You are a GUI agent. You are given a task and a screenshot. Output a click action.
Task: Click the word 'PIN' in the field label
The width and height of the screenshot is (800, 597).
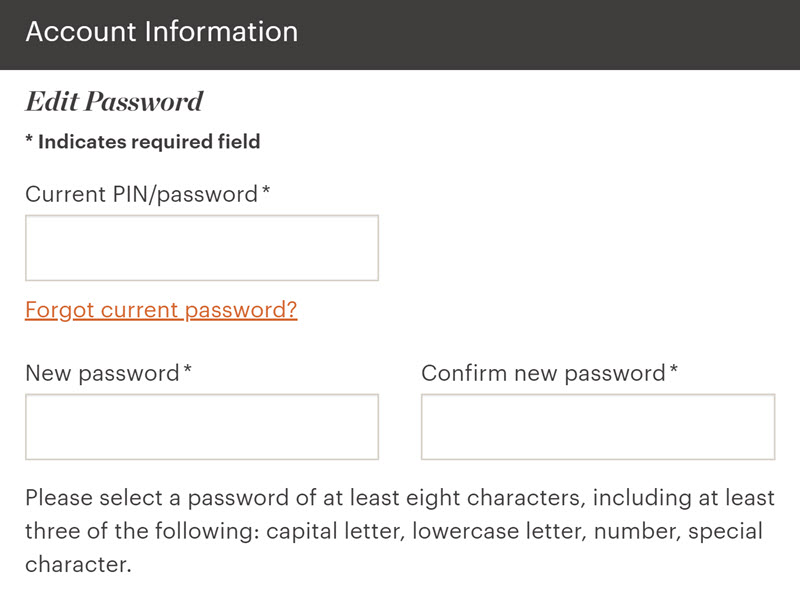click(x=130, y=194)
